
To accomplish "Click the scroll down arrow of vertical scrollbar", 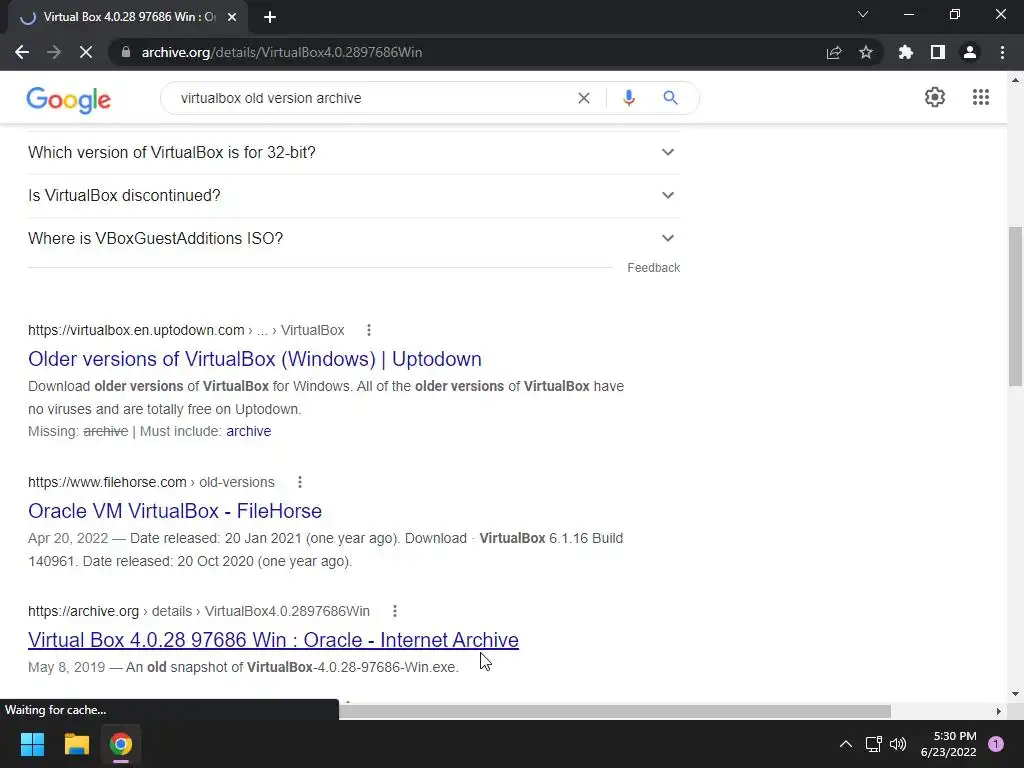I will point(1015,694).
